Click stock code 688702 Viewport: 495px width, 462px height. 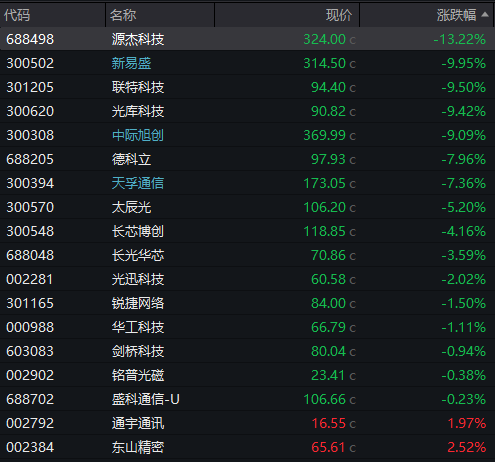30,399
